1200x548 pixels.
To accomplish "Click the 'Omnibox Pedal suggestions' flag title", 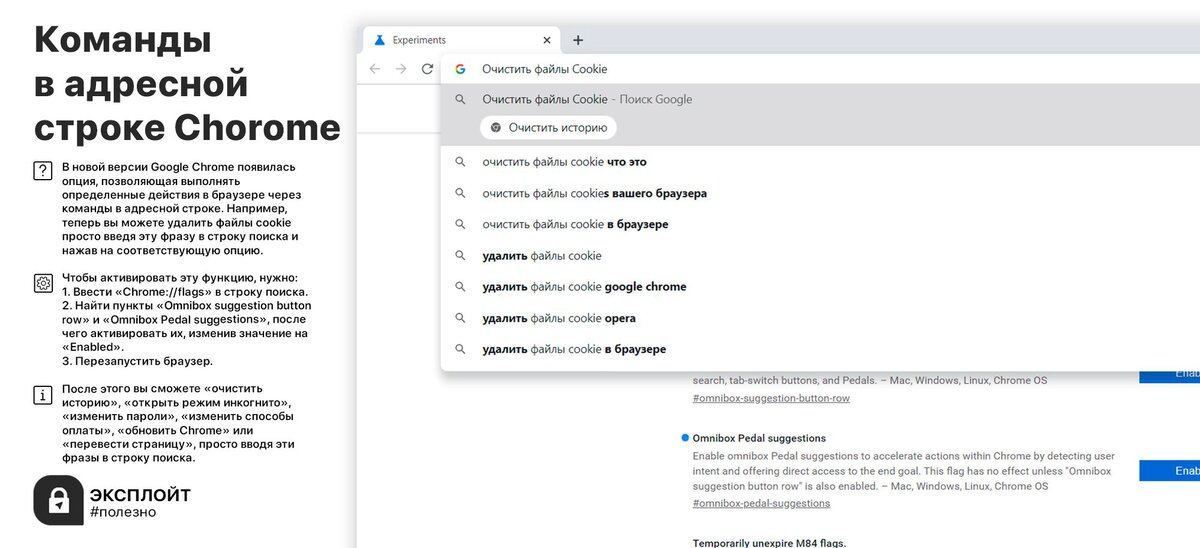I will (759, 438).
